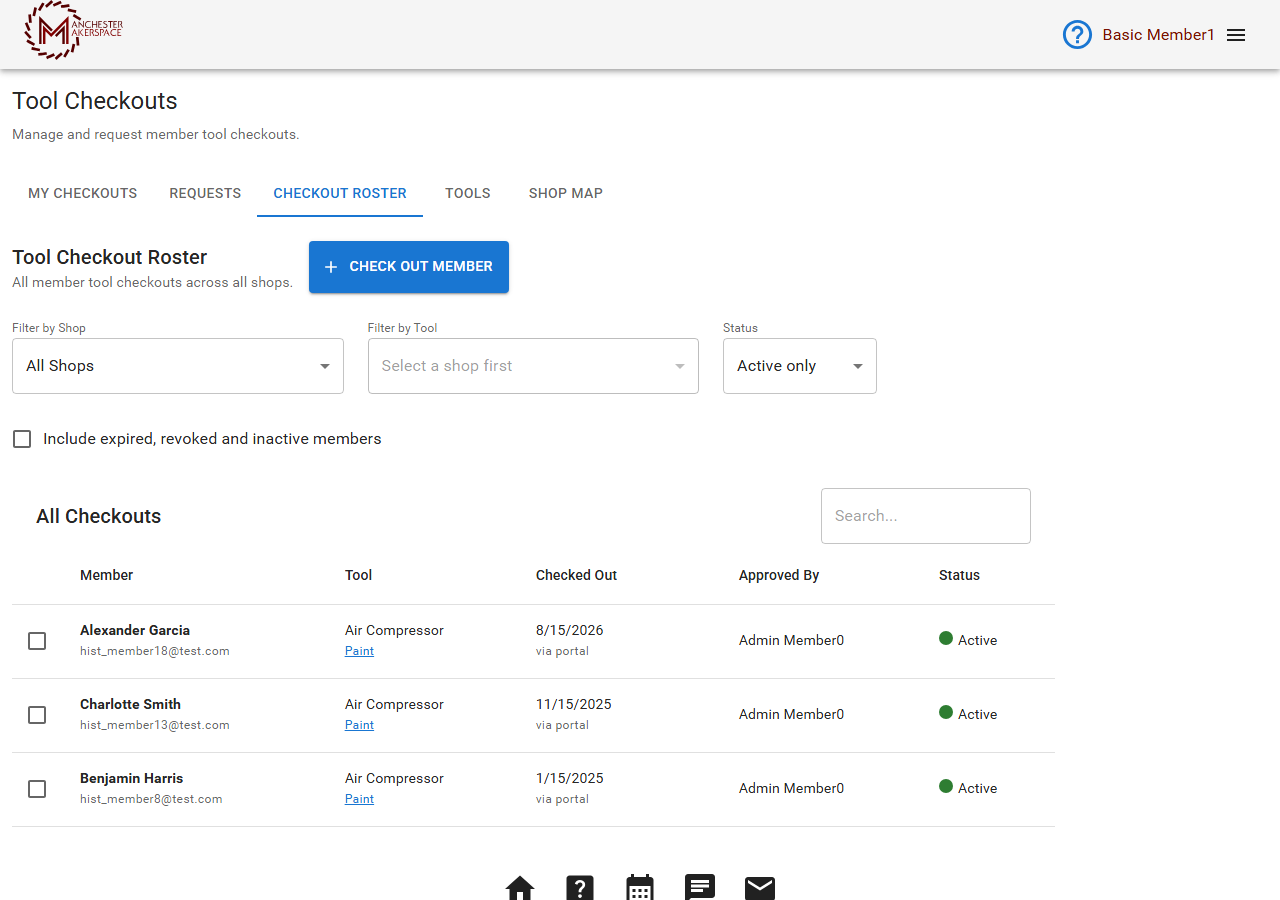Click Active status in Alexander Garcia row
This screenshot has height=900, width=1280.
[x=968, y=640]
